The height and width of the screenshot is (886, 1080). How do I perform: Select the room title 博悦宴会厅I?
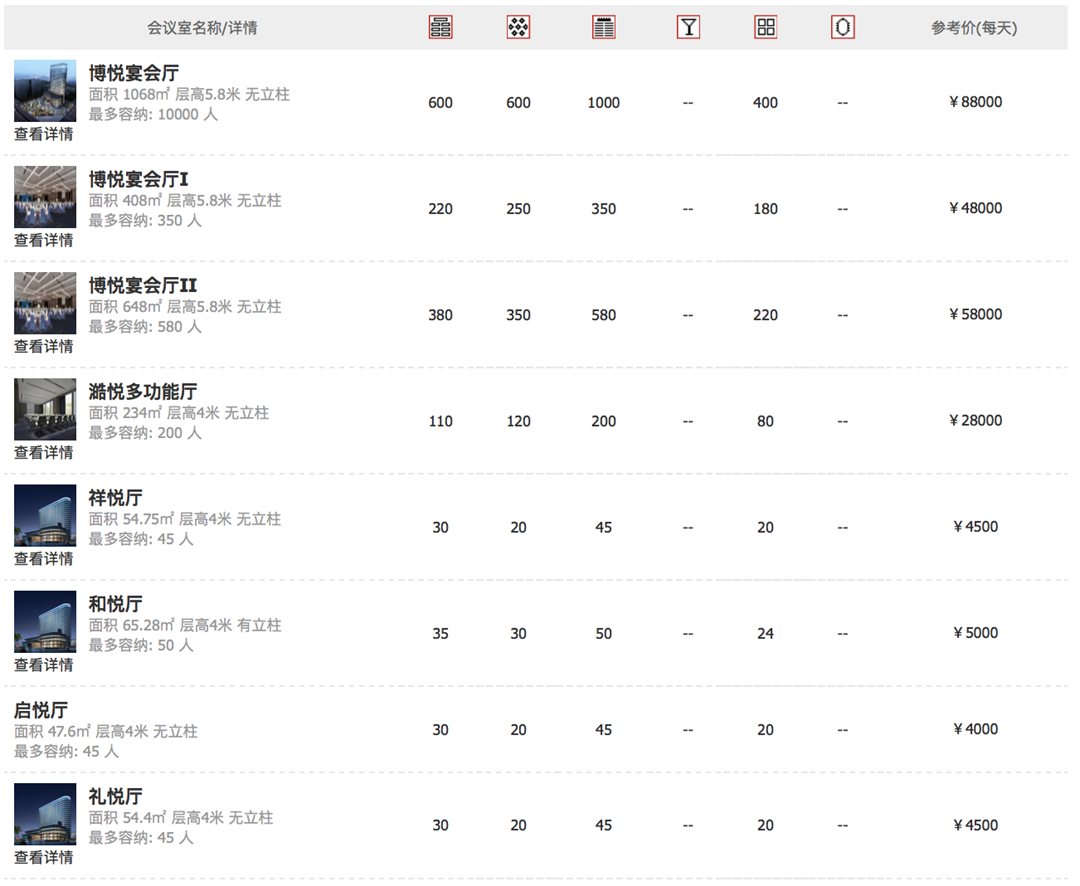pos(138,179)
